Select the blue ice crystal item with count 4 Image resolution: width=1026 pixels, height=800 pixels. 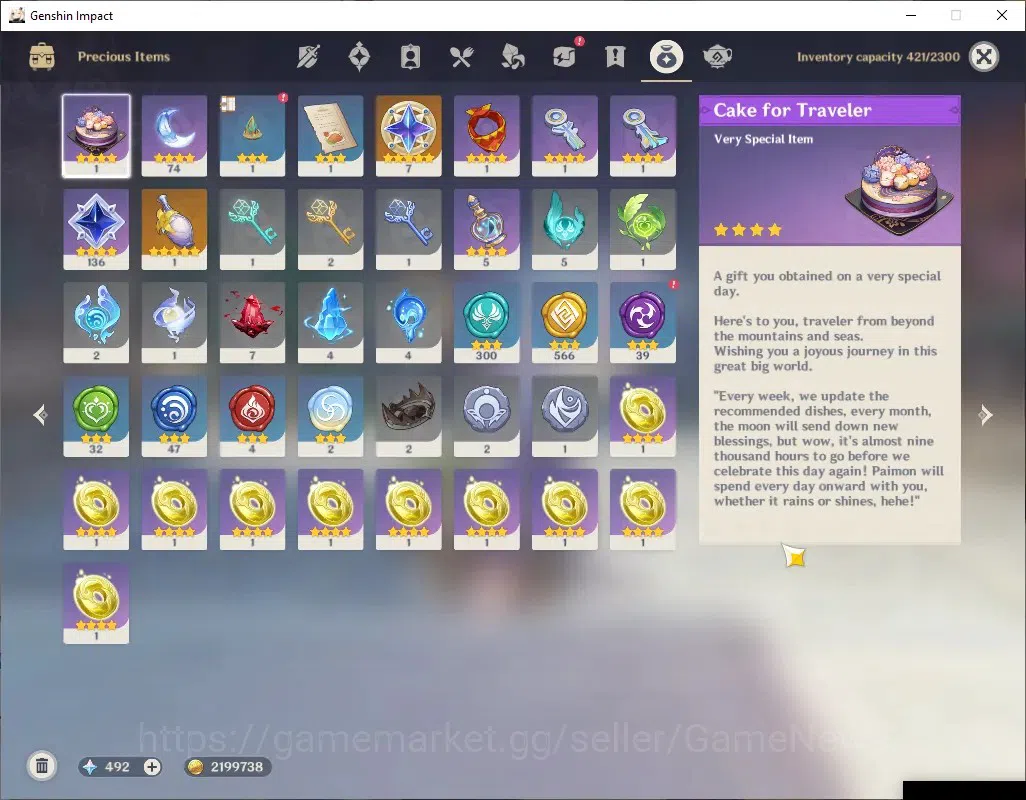tap(330, 322)
